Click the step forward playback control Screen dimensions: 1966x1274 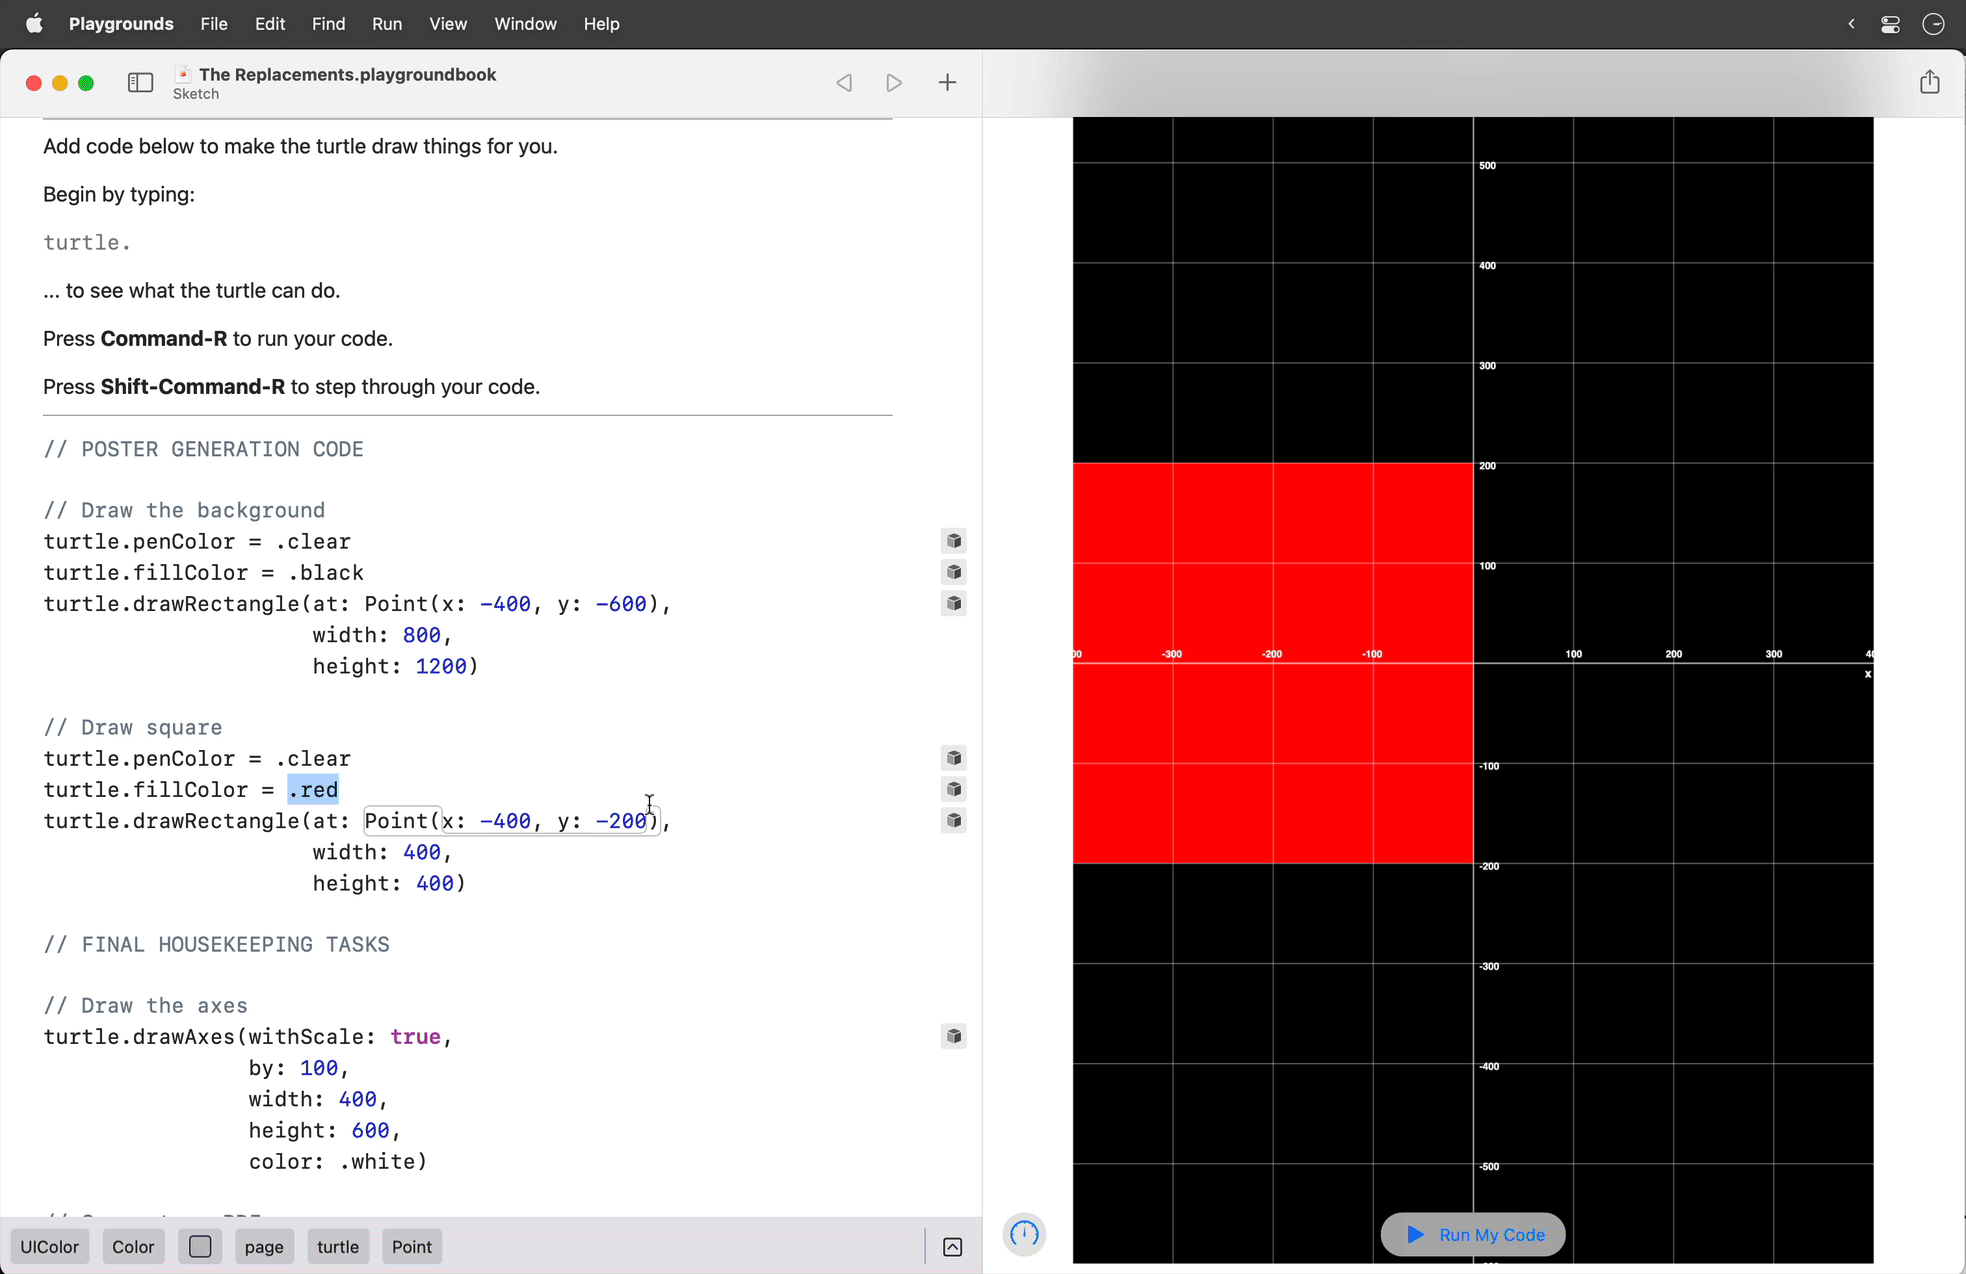point(891,82)
